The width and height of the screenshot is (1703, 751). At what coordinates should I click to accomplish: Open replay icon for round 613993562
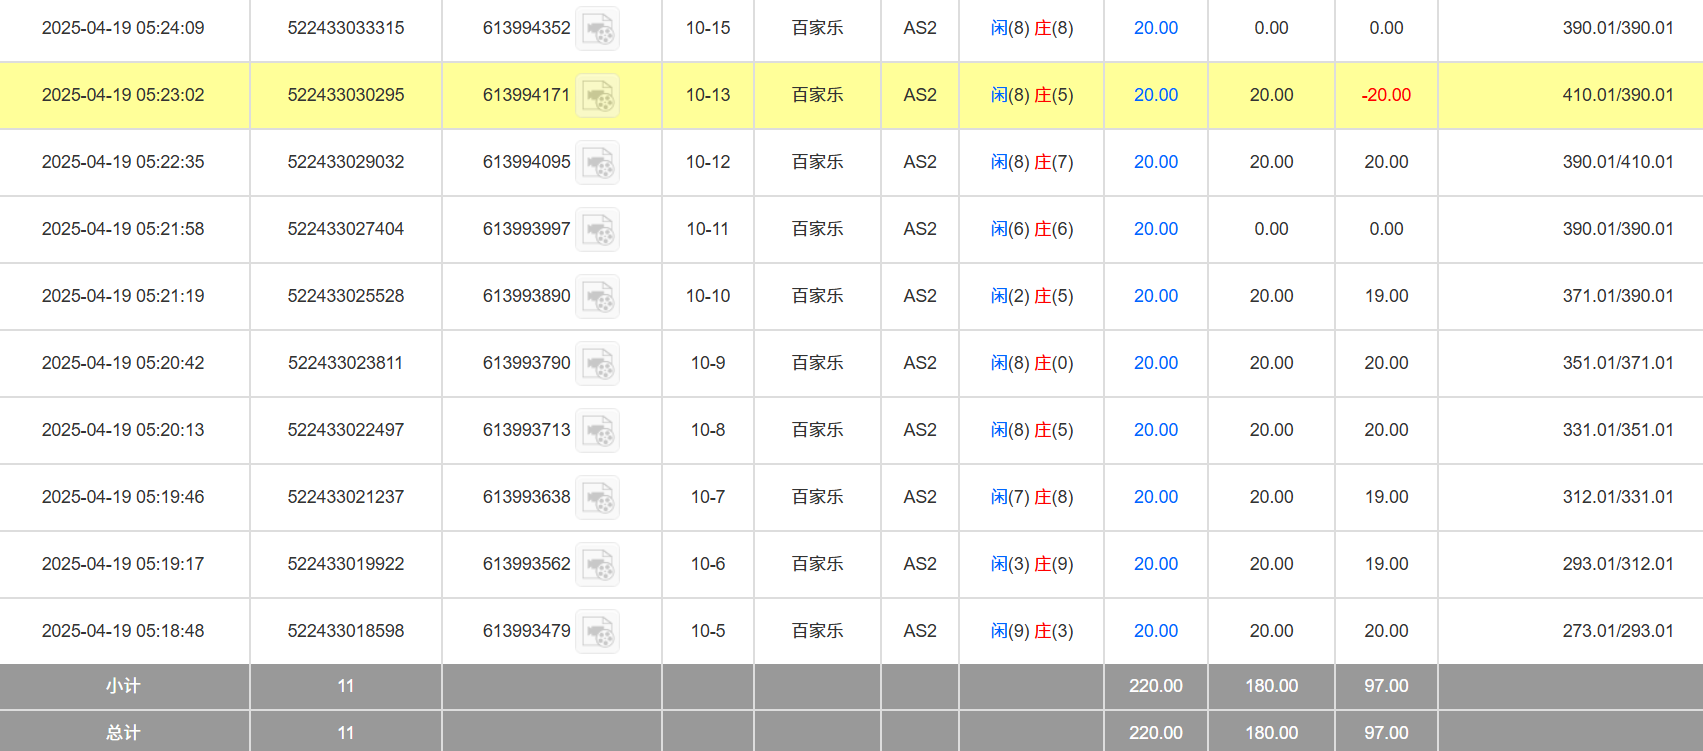pos(598,565)
